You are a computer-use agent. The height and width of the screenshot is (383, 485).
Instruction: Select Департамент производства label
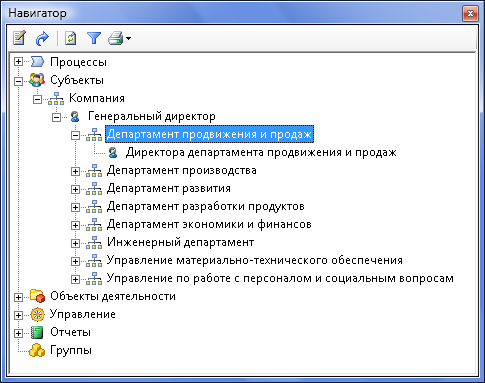tap(182, 170)
